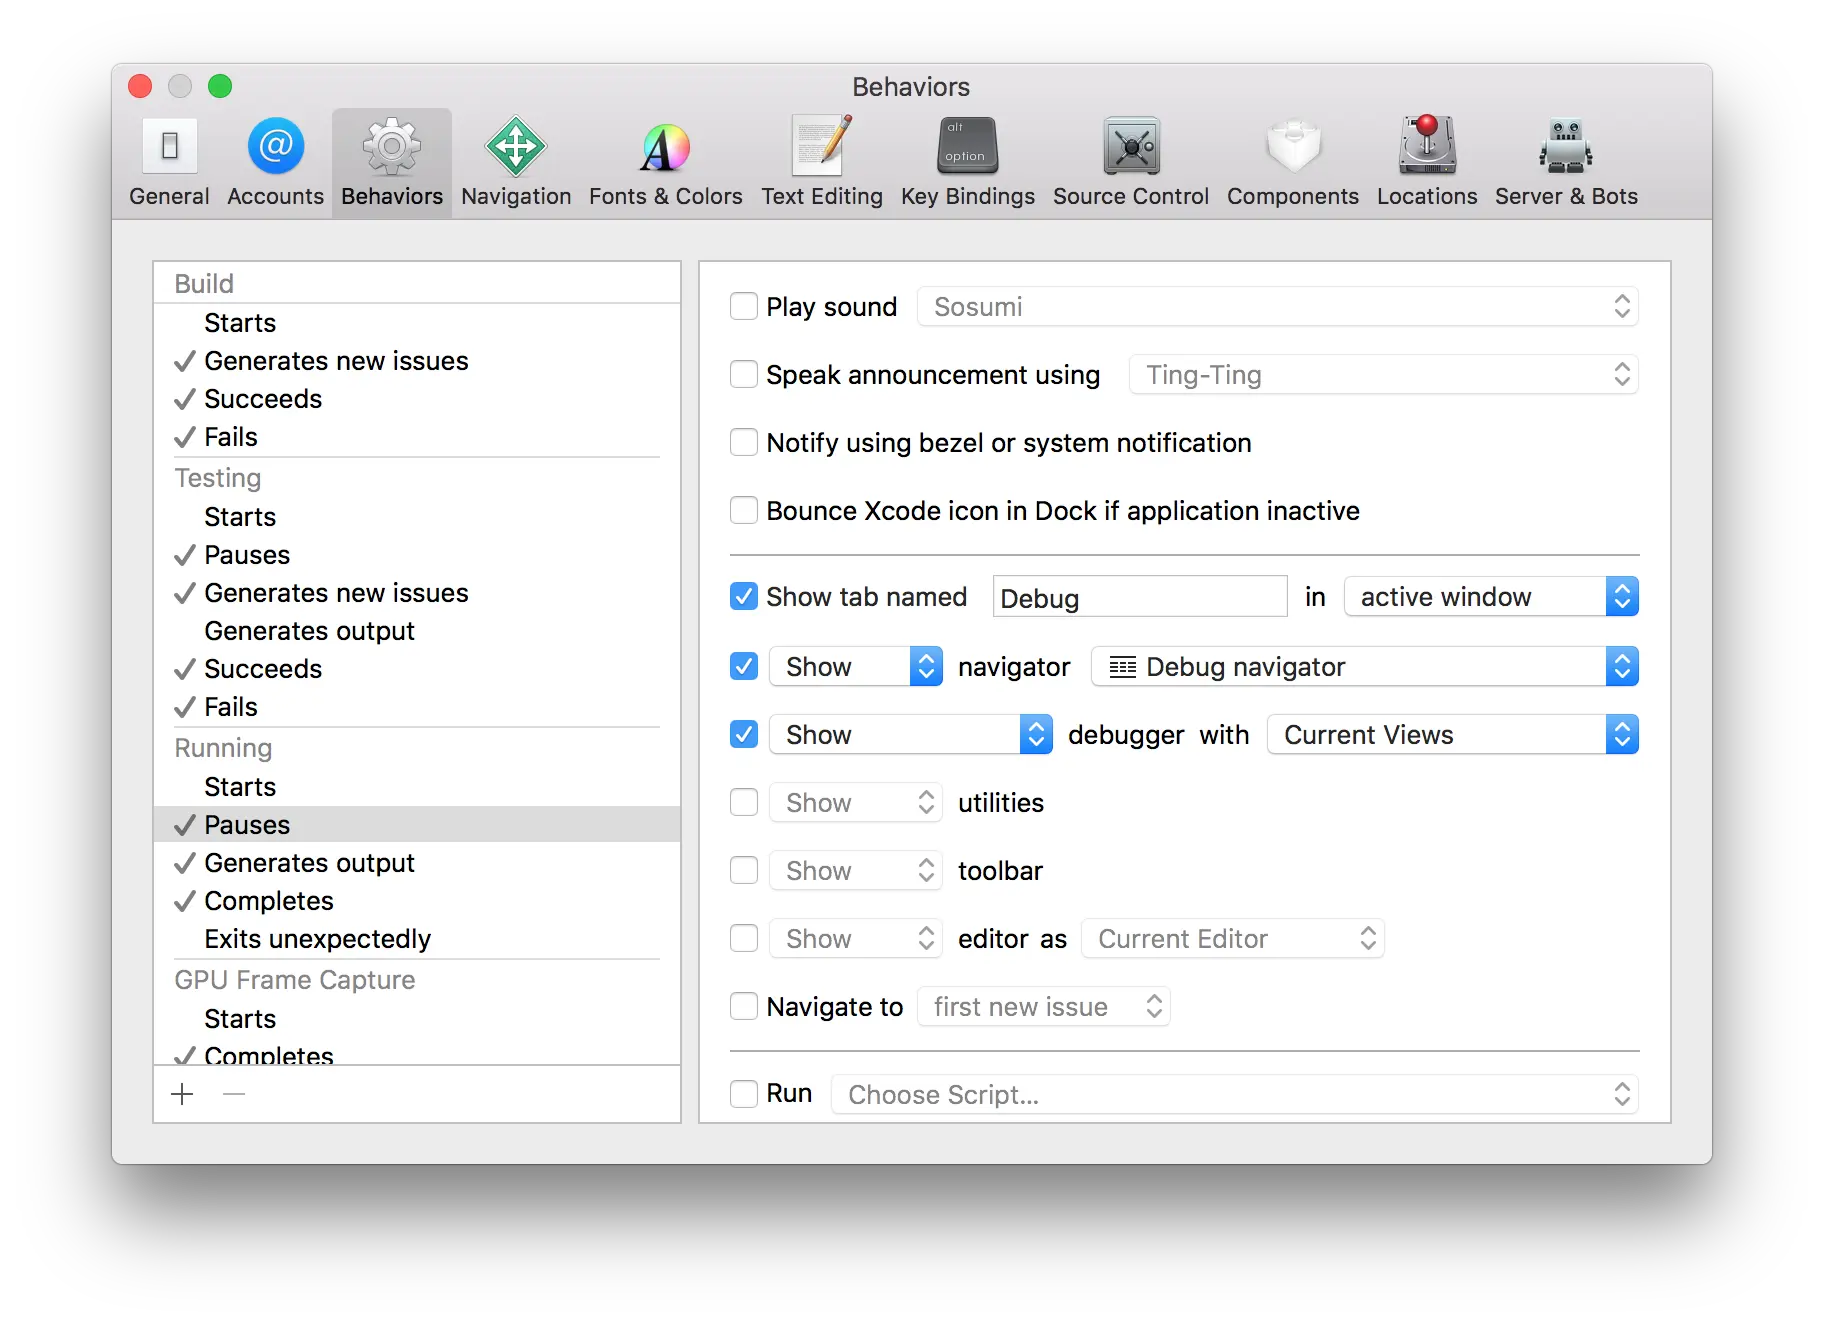Select Testing Succeeds behavior
This screenshot has width=1824, height=1324.
(417, 669)
